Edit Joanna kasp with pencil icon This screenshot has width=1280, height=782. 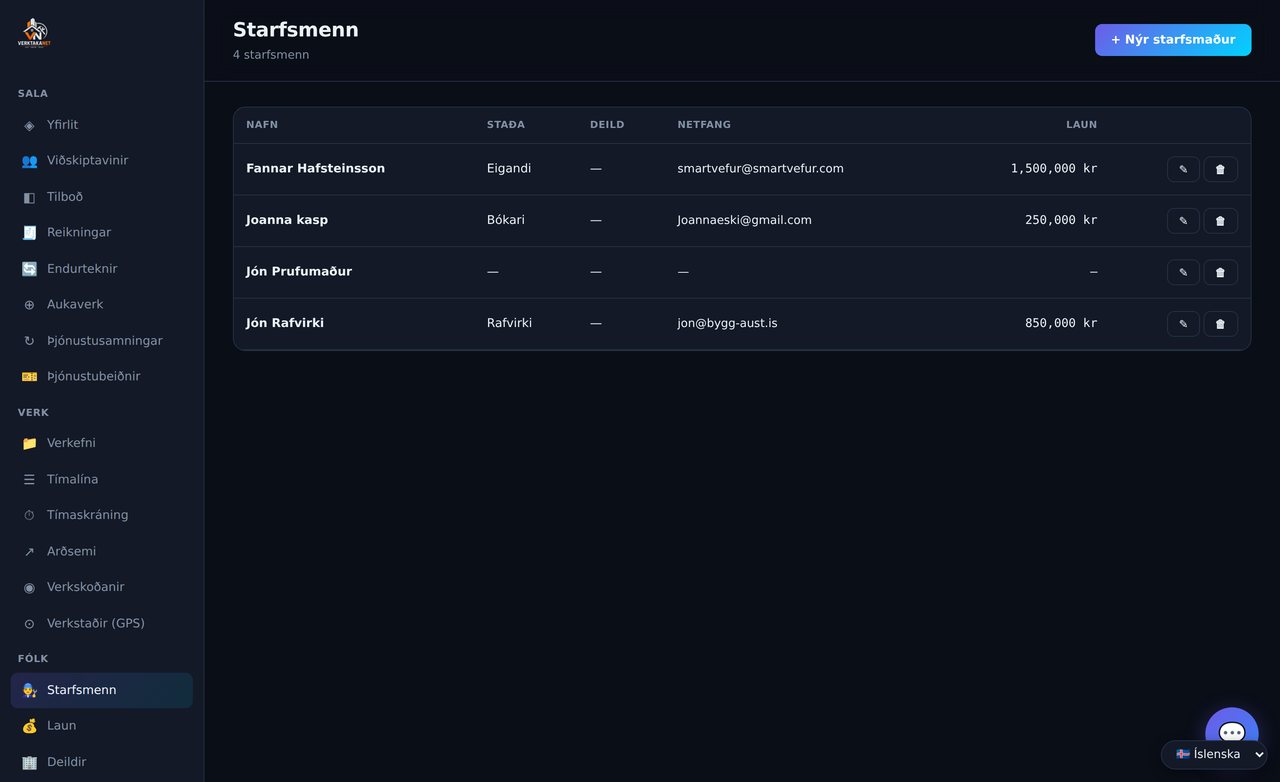coord(1183,221)
